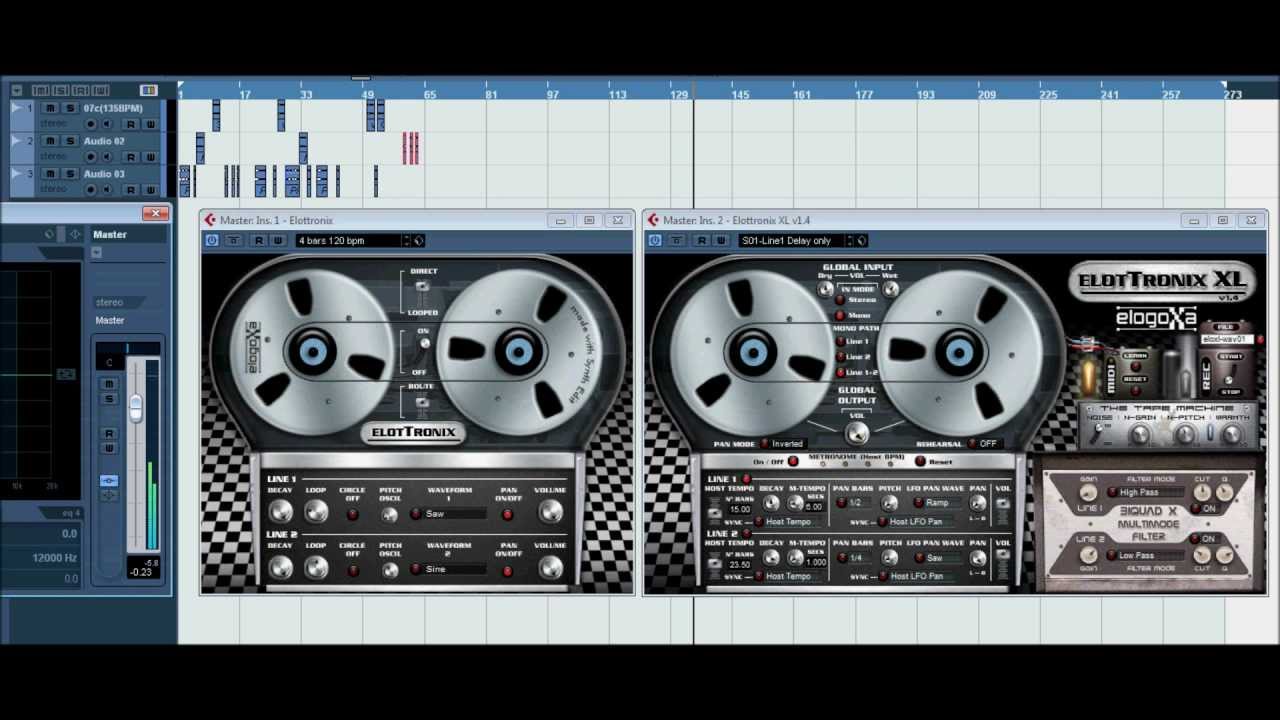Toggle Line 1 Circle Off LED in Elottronix

coord(352,515)
